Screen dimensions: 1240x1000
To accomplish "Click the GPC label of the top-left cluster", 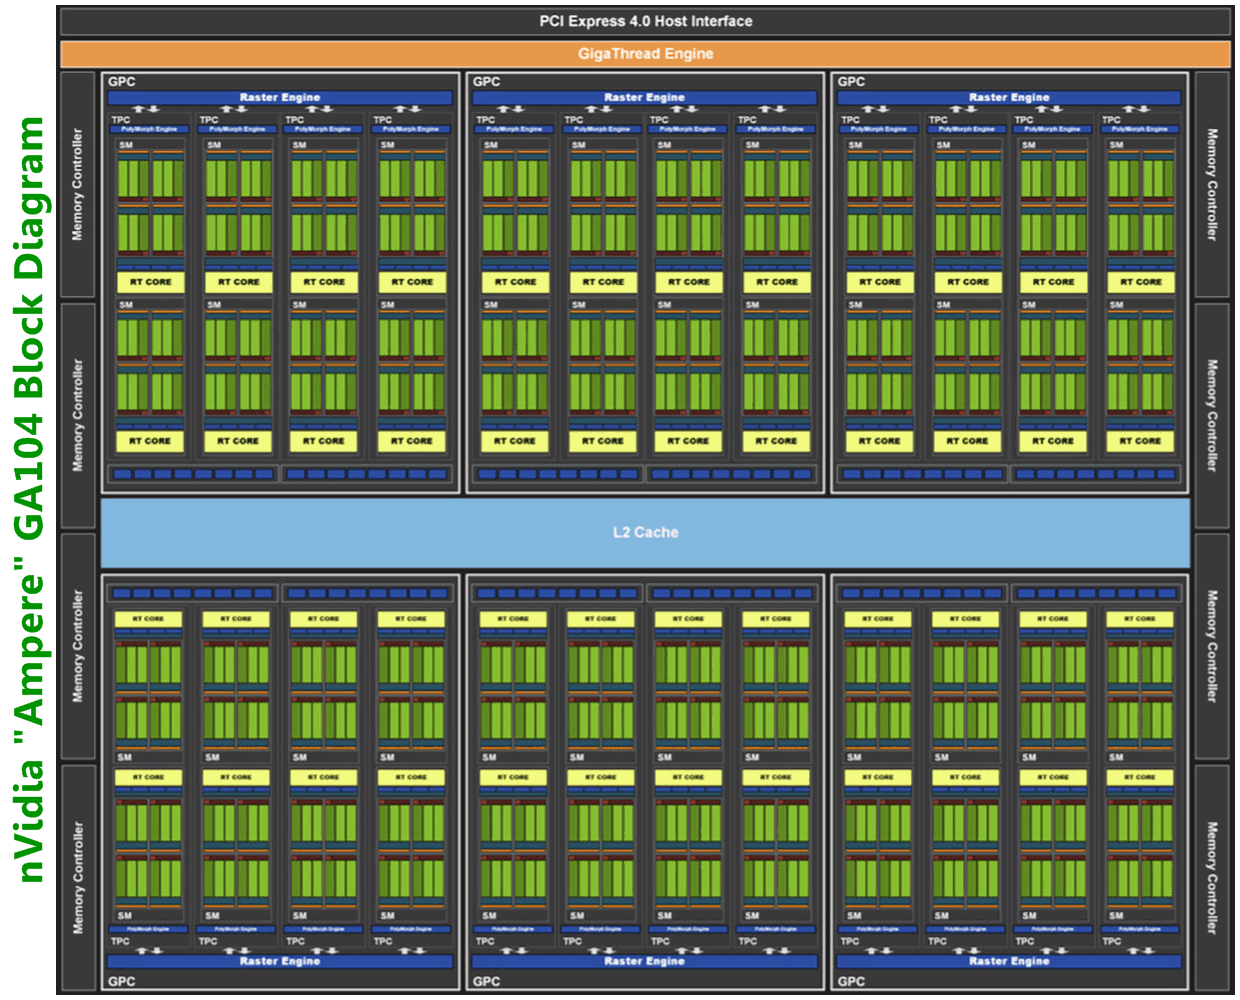I will coord(121,82).
